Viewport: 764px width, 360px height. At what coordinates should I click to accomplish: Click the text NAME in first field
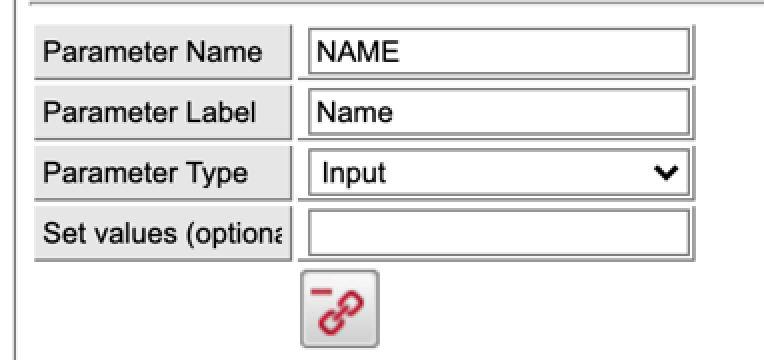click(358, 52)
